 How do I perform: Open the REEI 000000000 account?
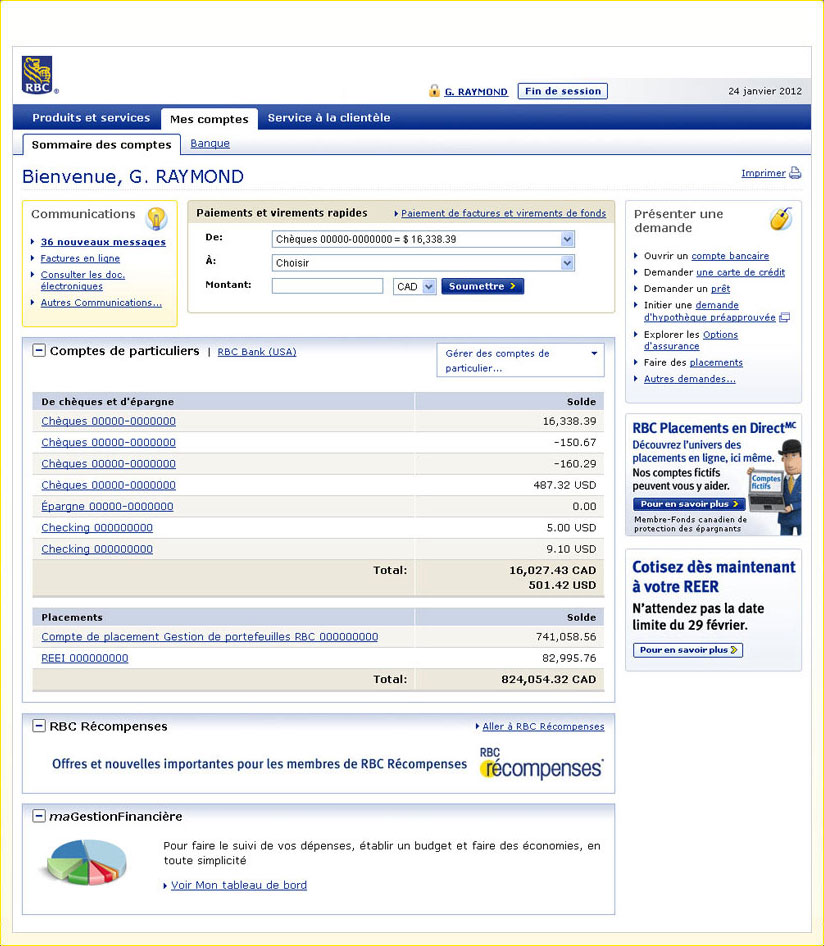(x=84, y=658)
